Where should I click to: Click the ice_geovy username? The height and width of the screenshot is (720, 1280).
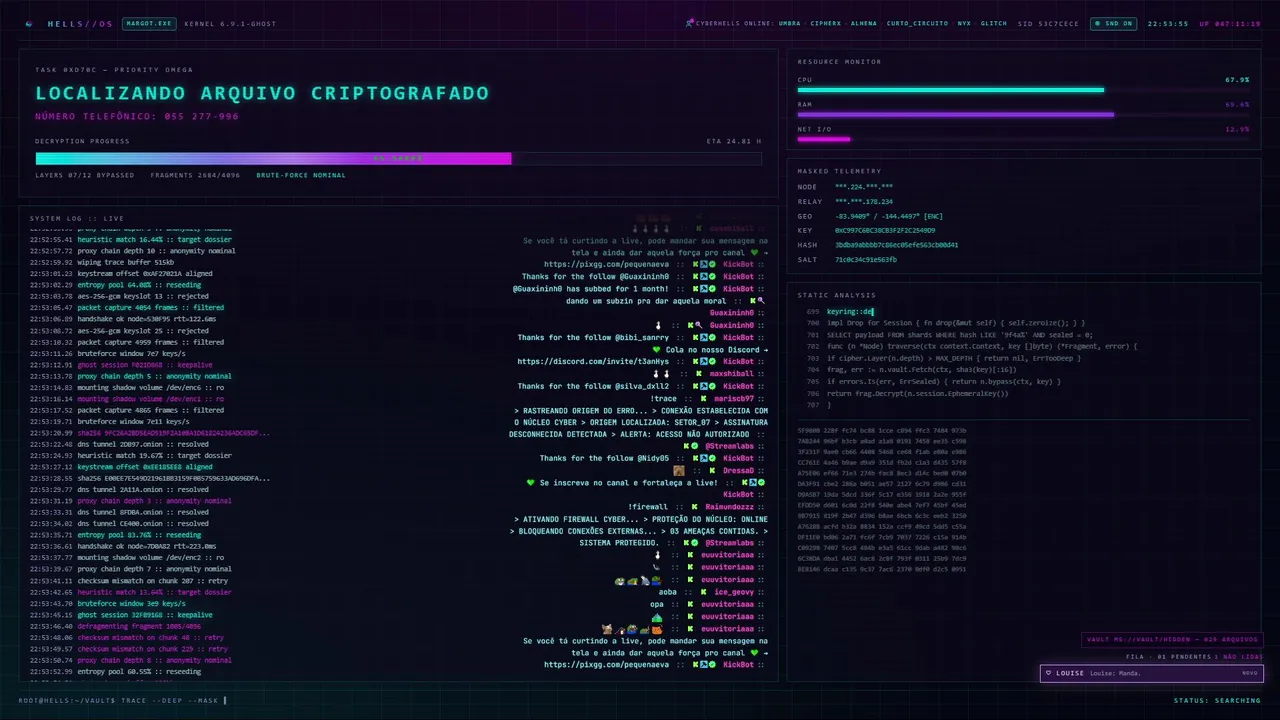(734, 592)
